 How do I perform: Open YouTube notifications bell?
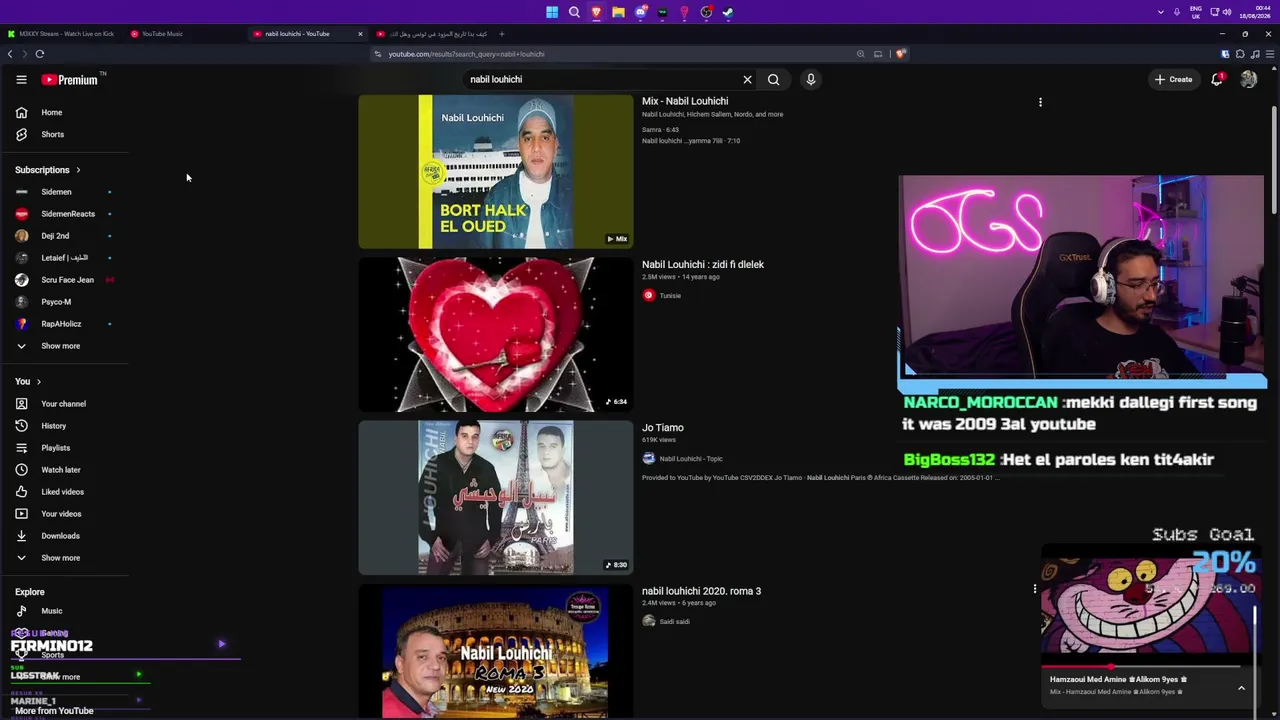(1217, 80)
